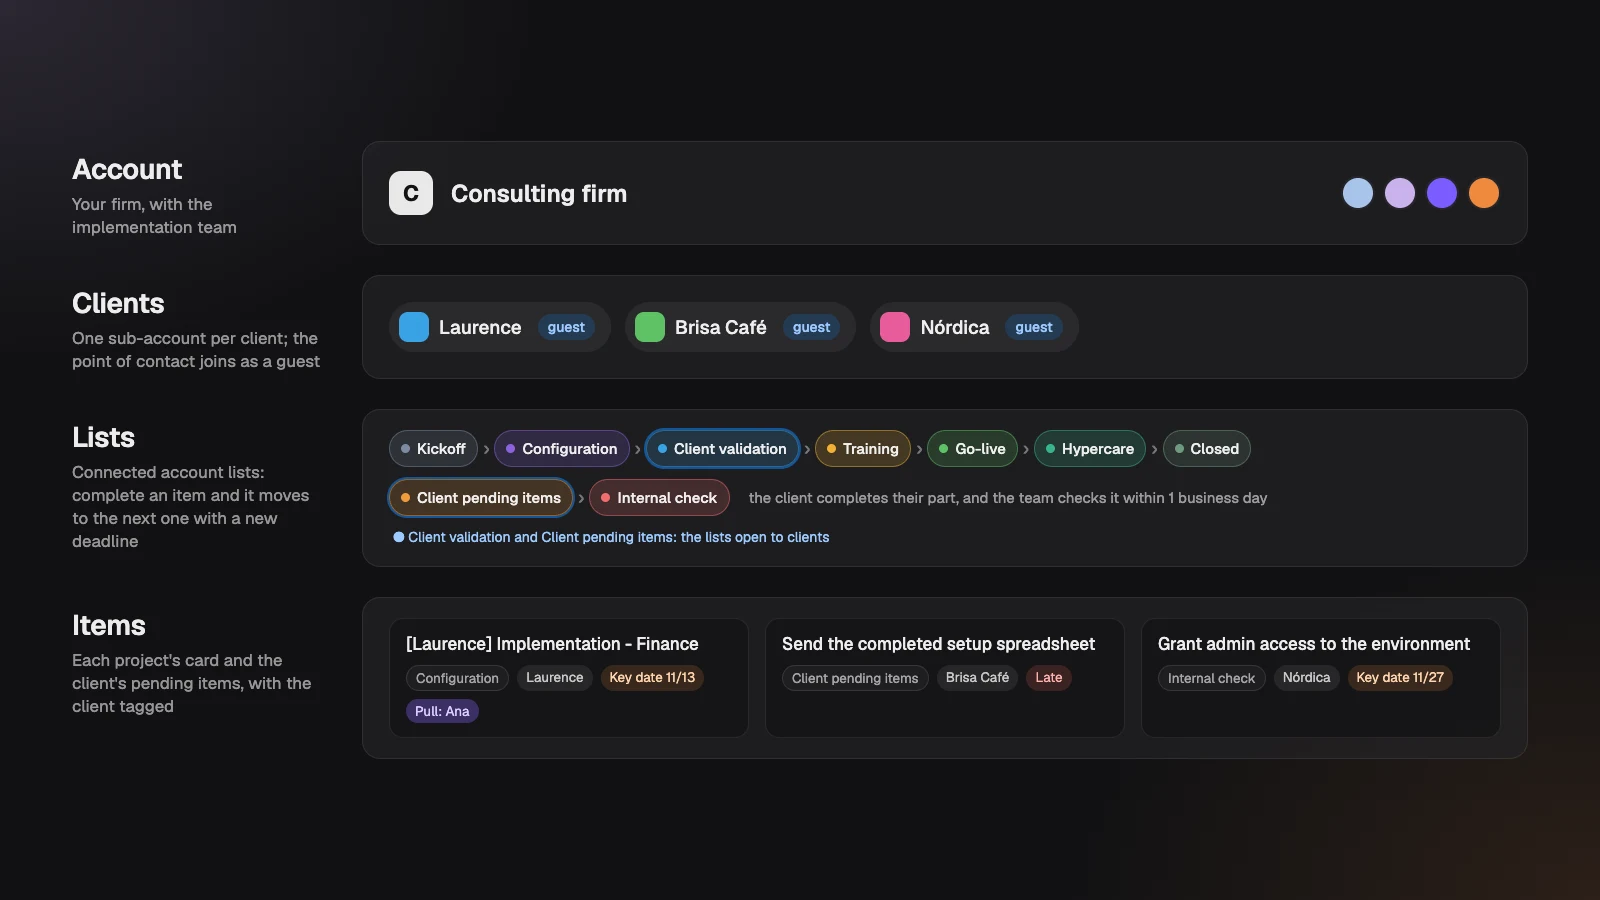The width and height of the screenshot is (1600, 900).
Task: Open the Send the completed setup spreadsheet card
Action: (945, 678)
